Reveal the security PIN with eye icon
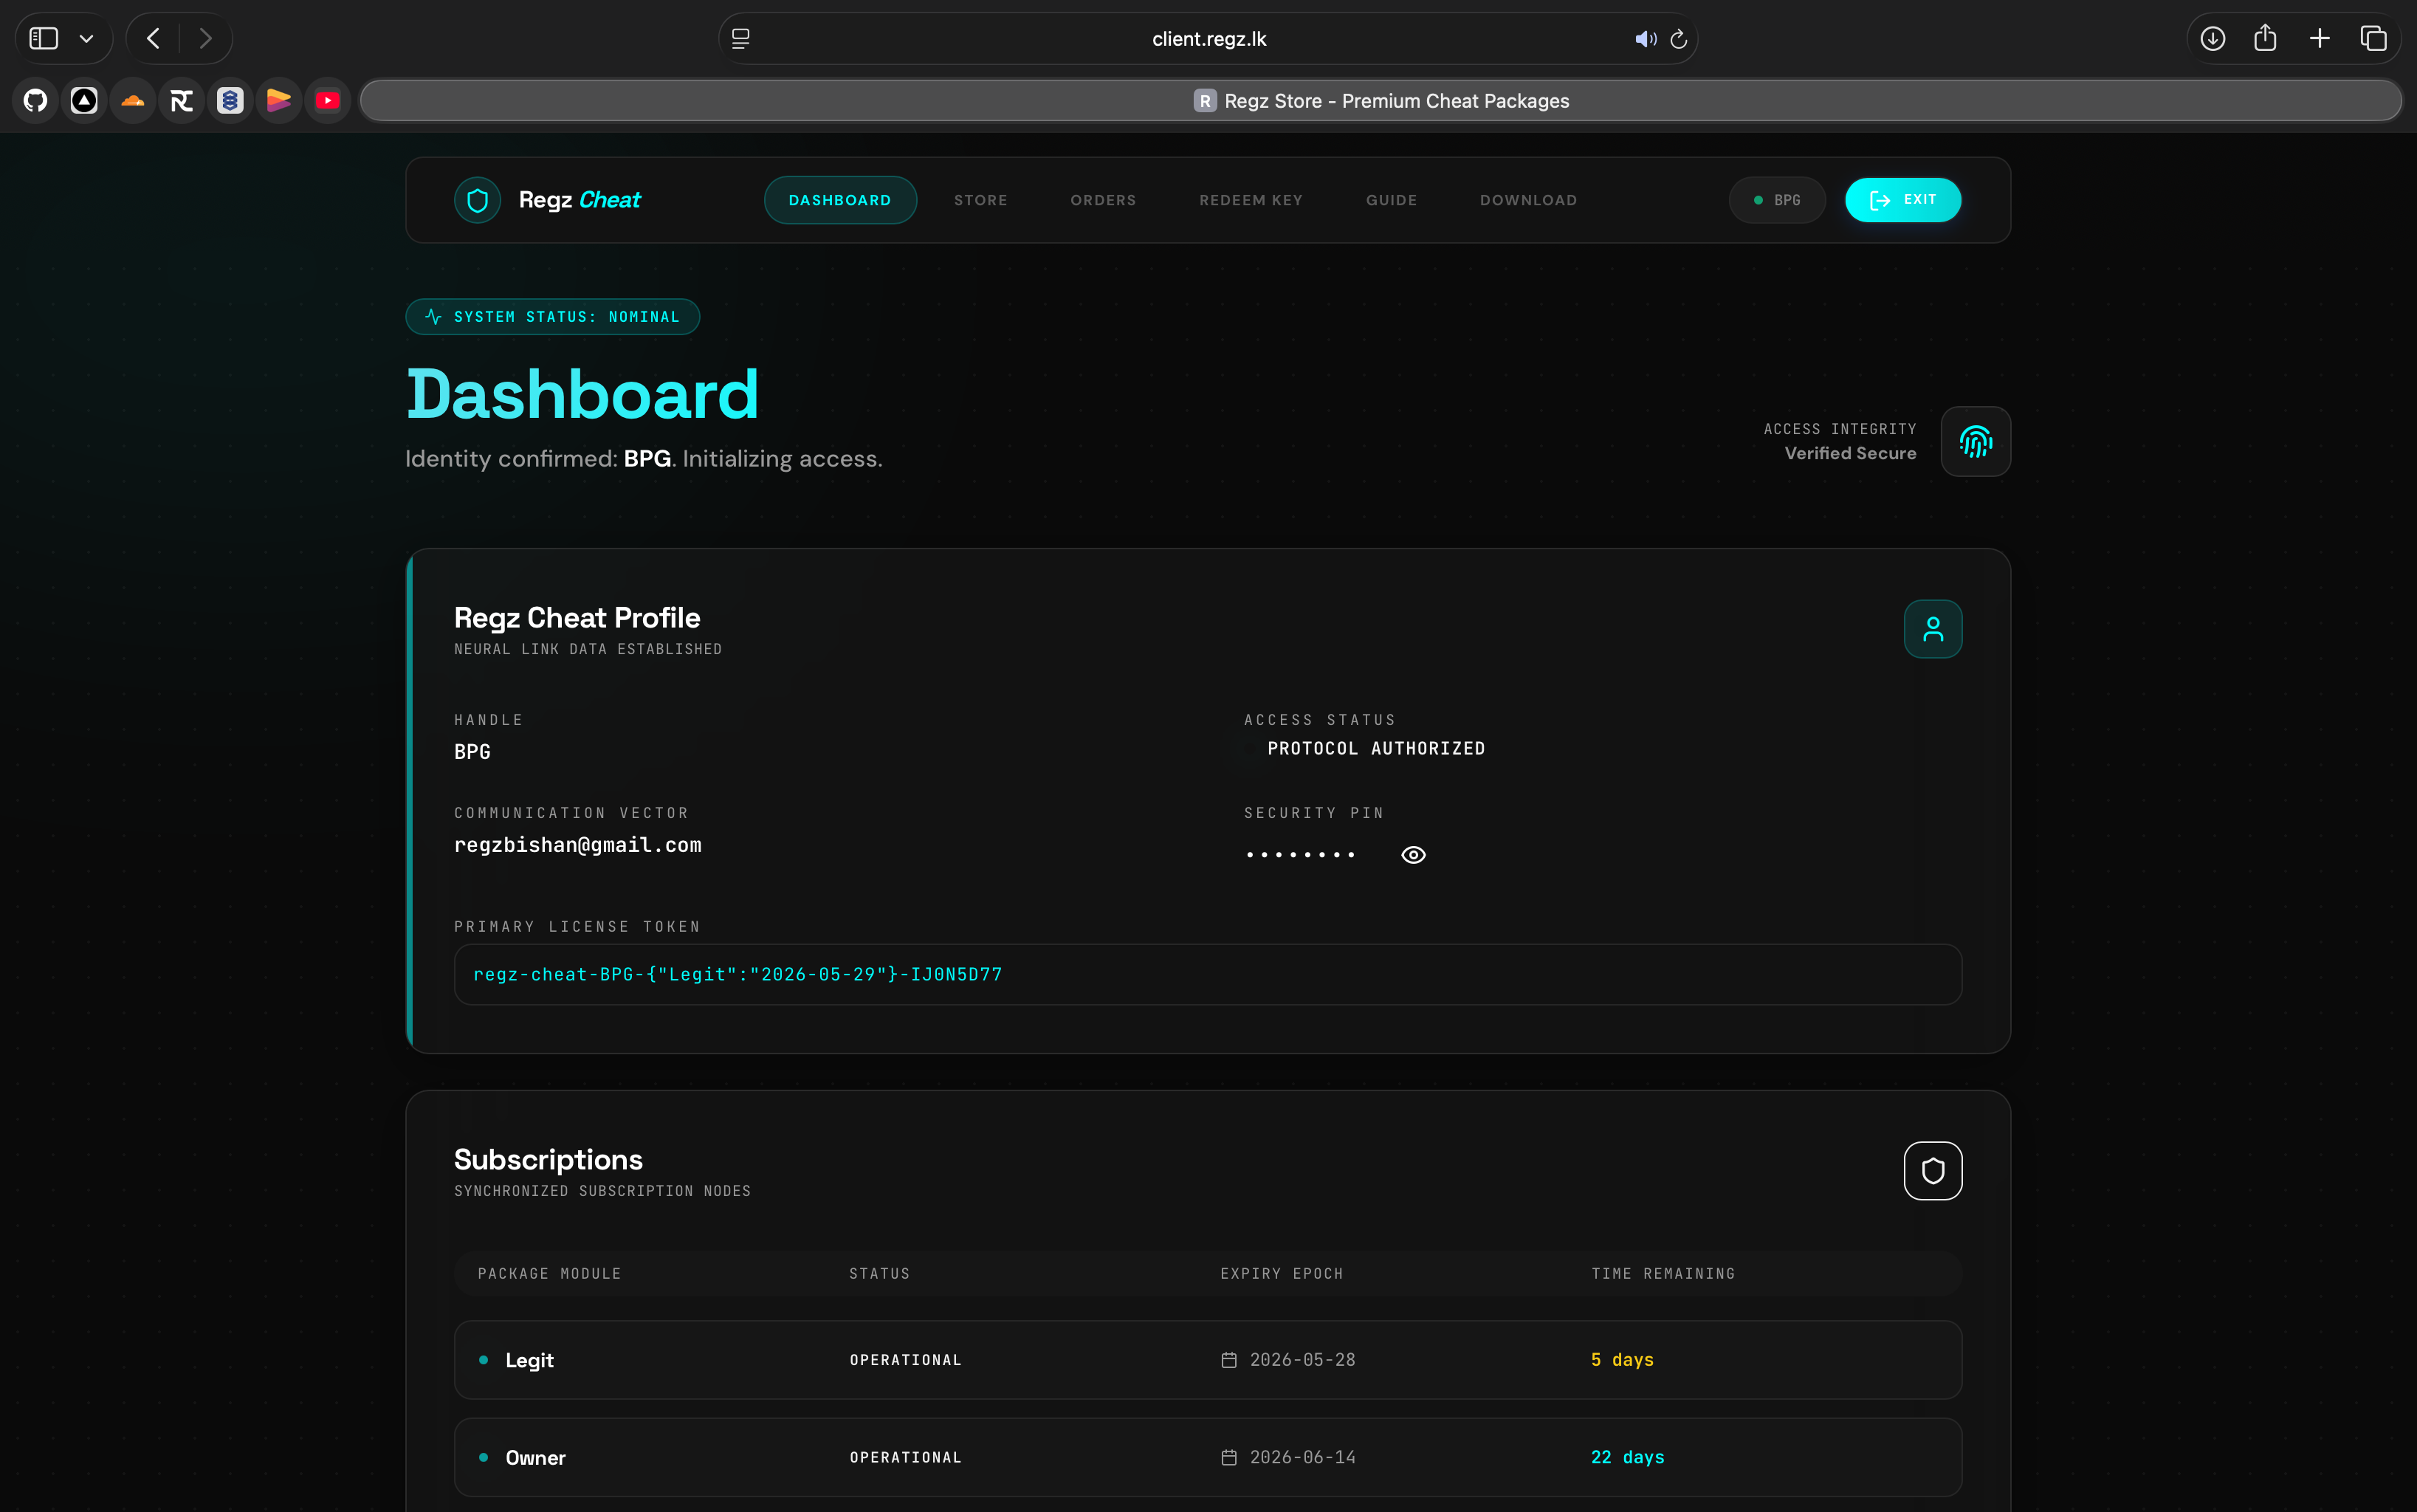This screenshot has width=2417, height=1512. (1413, 855)
